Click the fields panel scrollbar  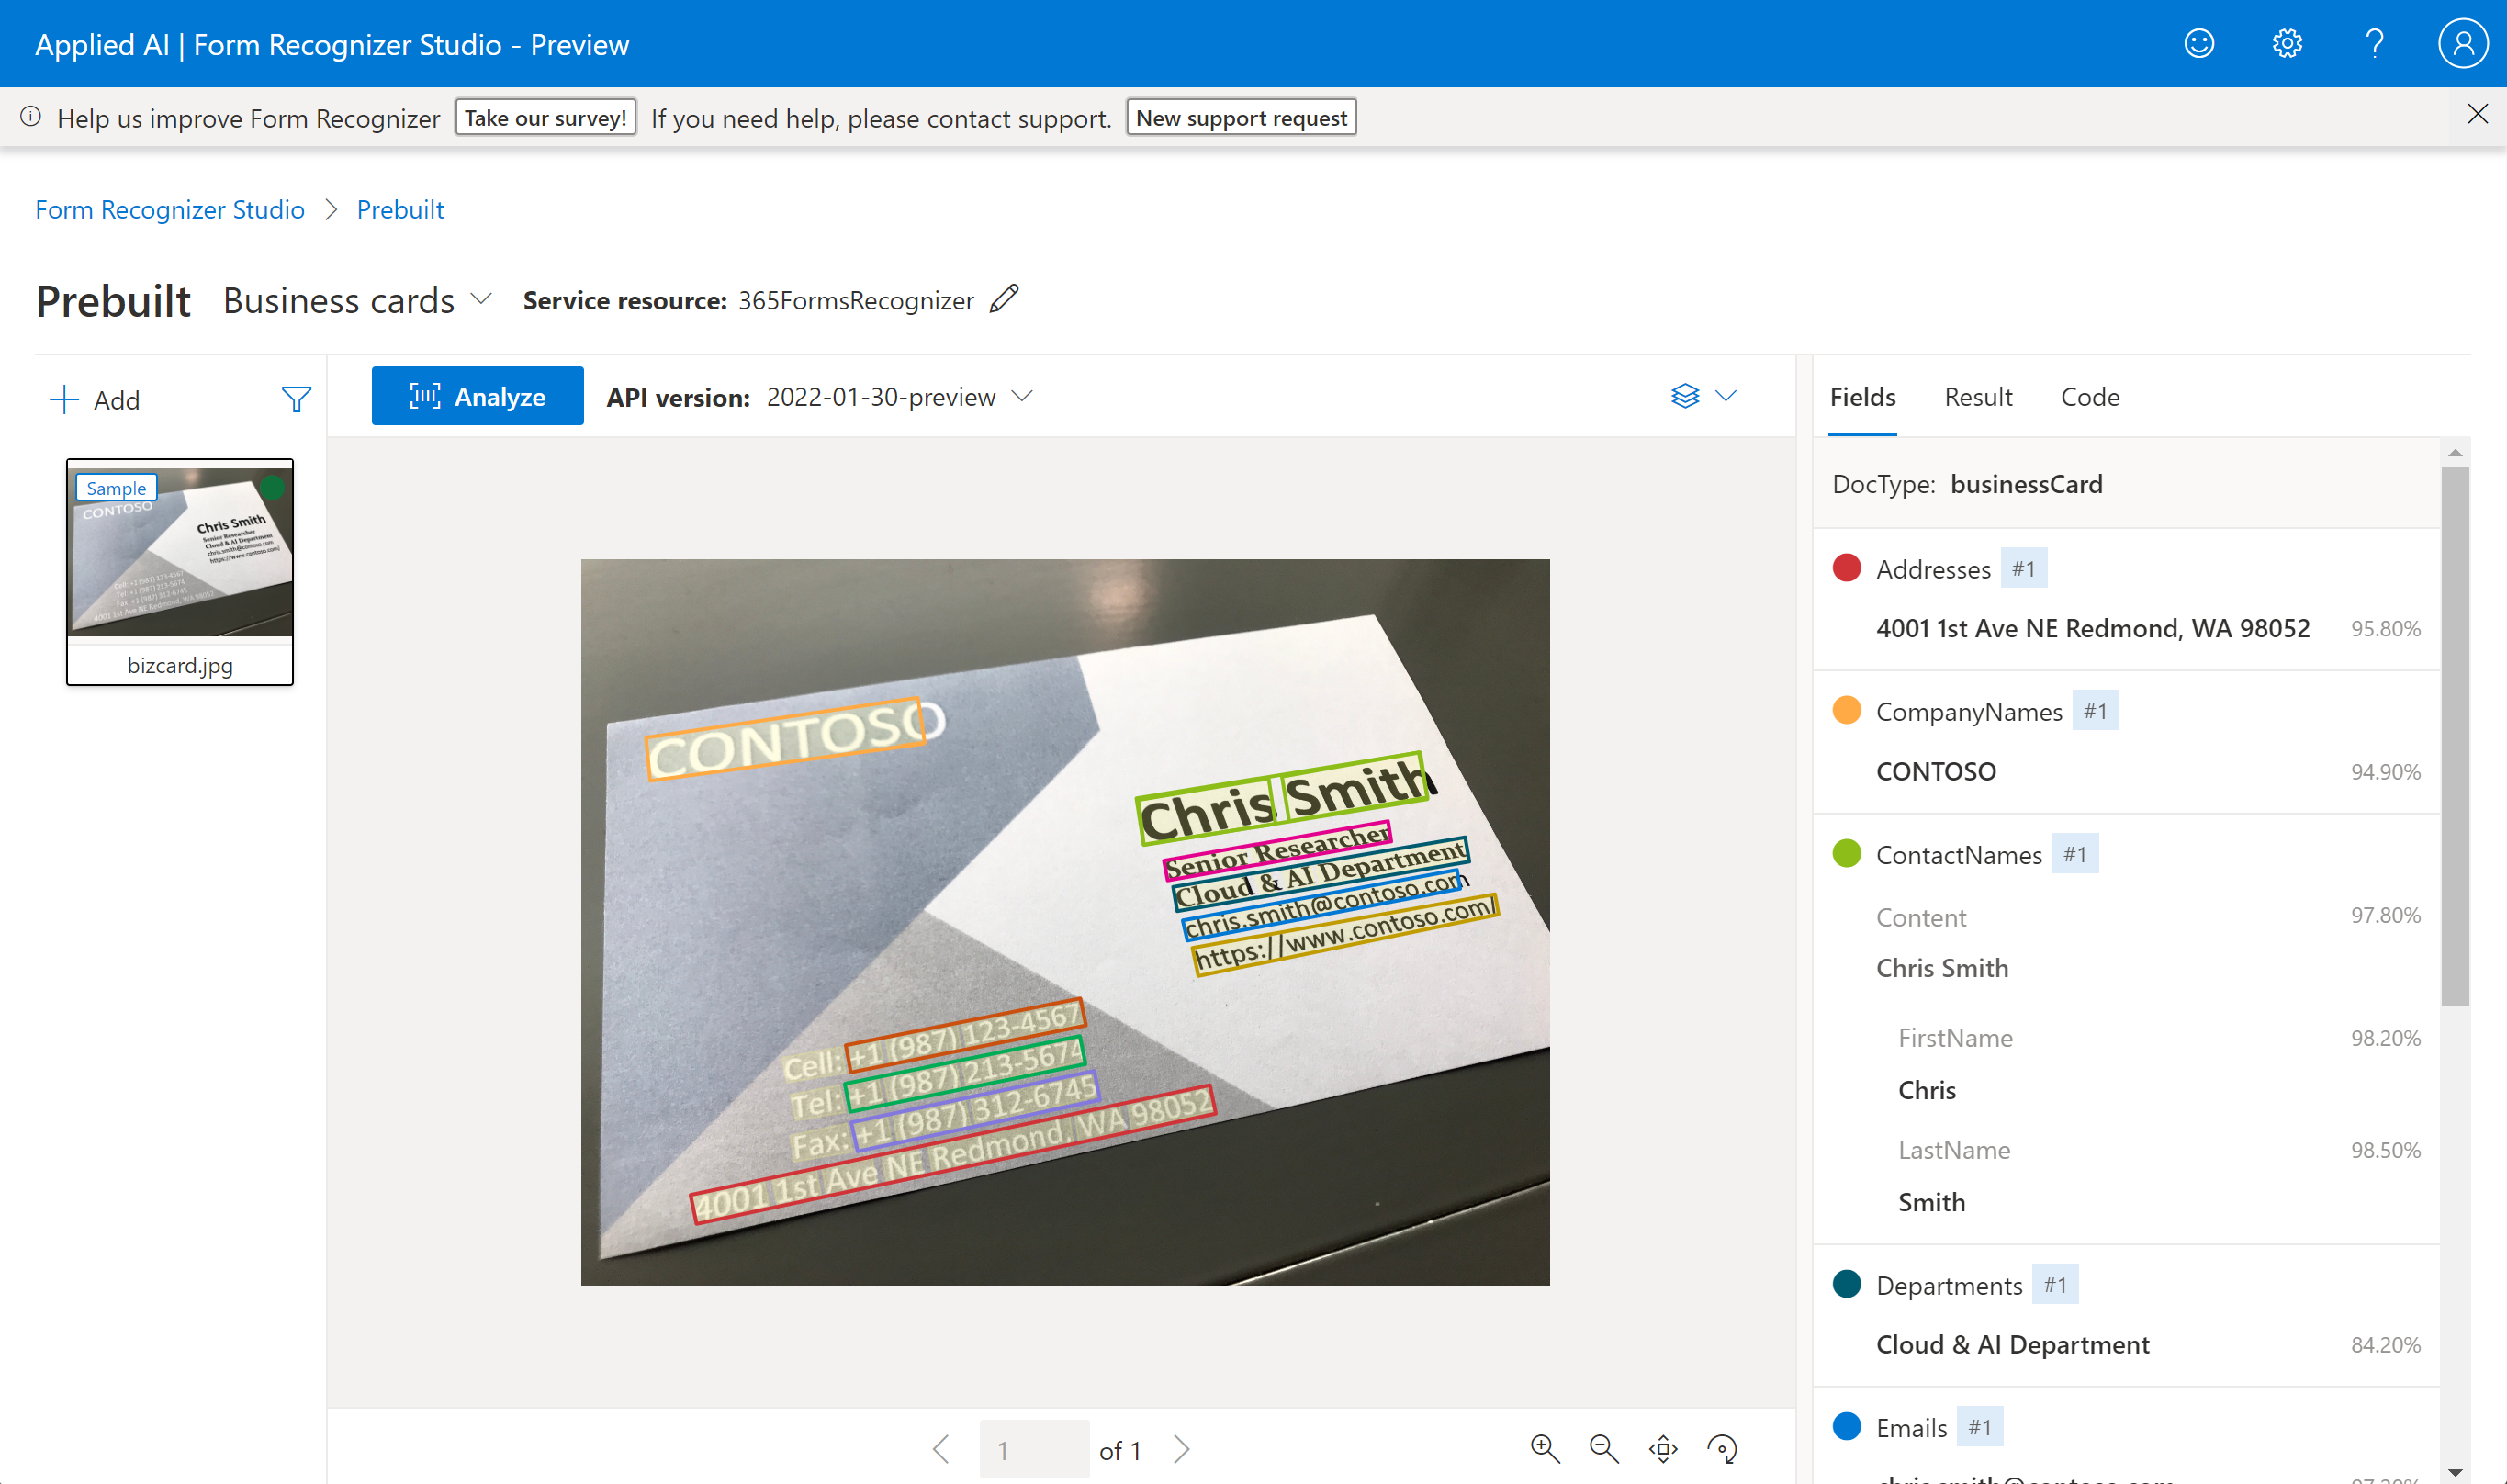click(2455, 736)
